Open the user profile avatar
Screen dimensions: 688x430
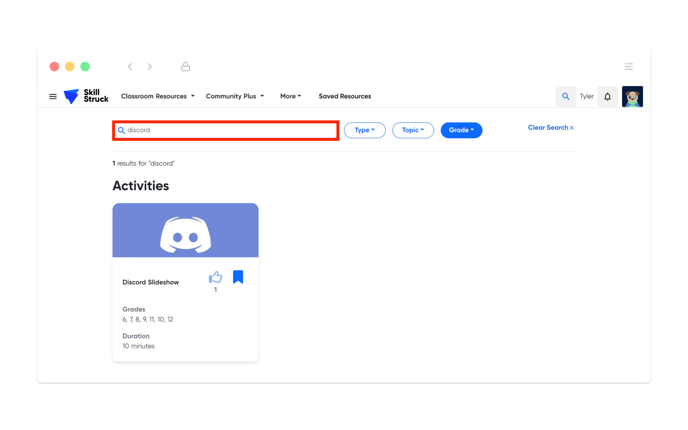click(x=632, y=97)
